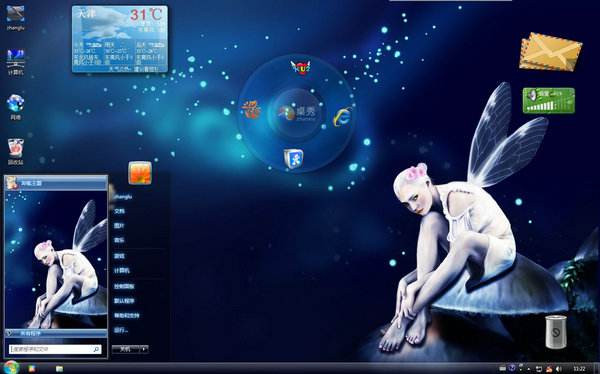Click the blue shield icon in circular dock
Image resolution: width=600 pixels, height=374 pixels.
293,159
